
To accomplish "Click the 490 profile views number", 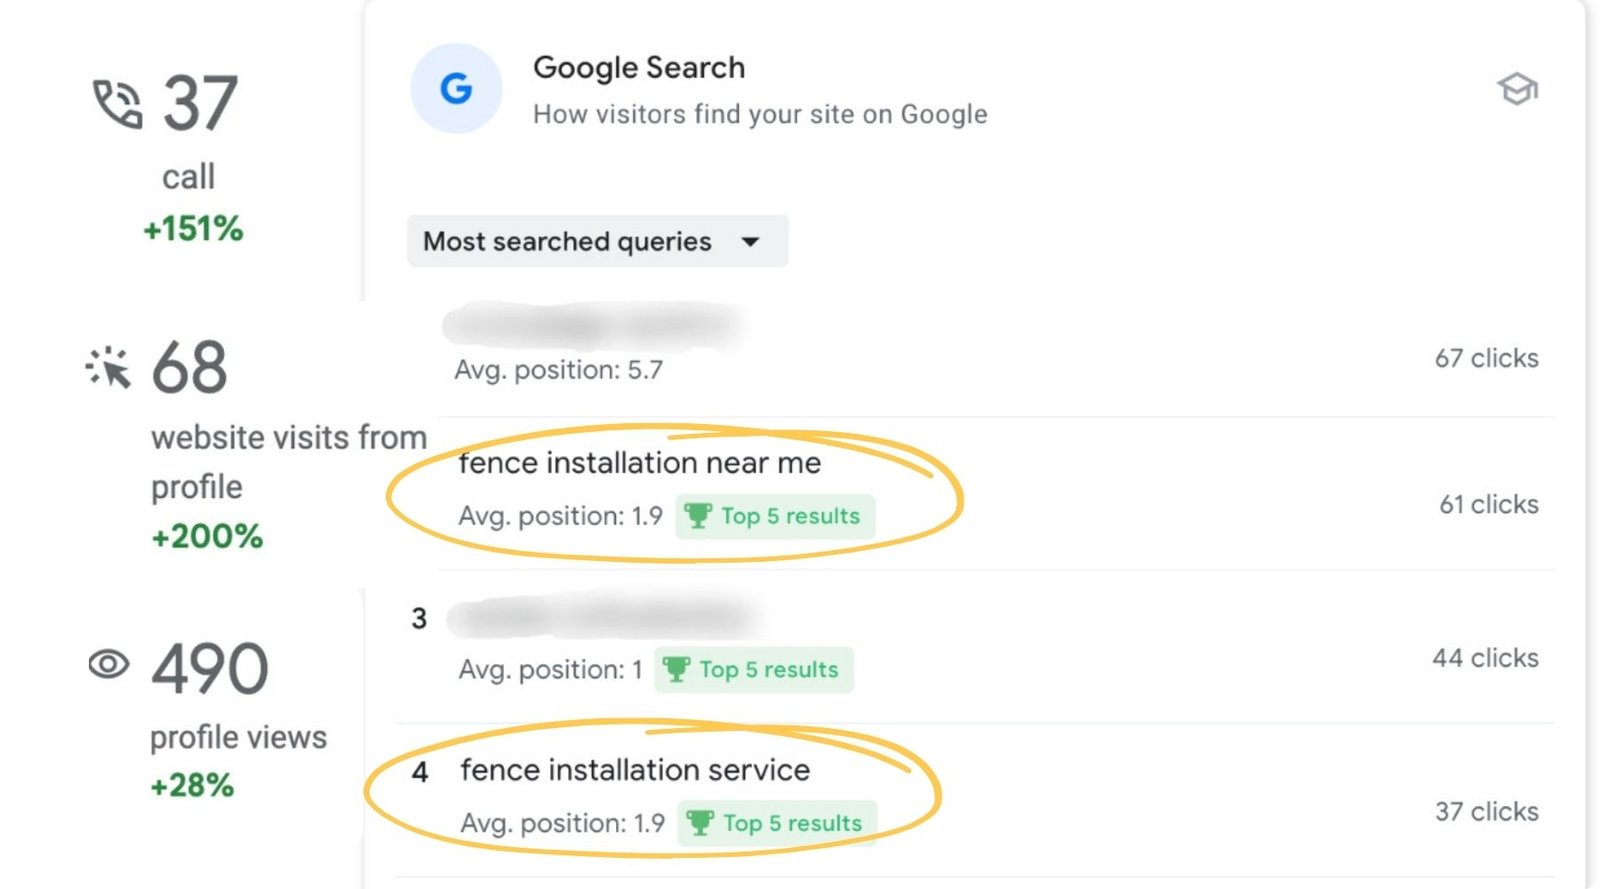I will (210, 668).
